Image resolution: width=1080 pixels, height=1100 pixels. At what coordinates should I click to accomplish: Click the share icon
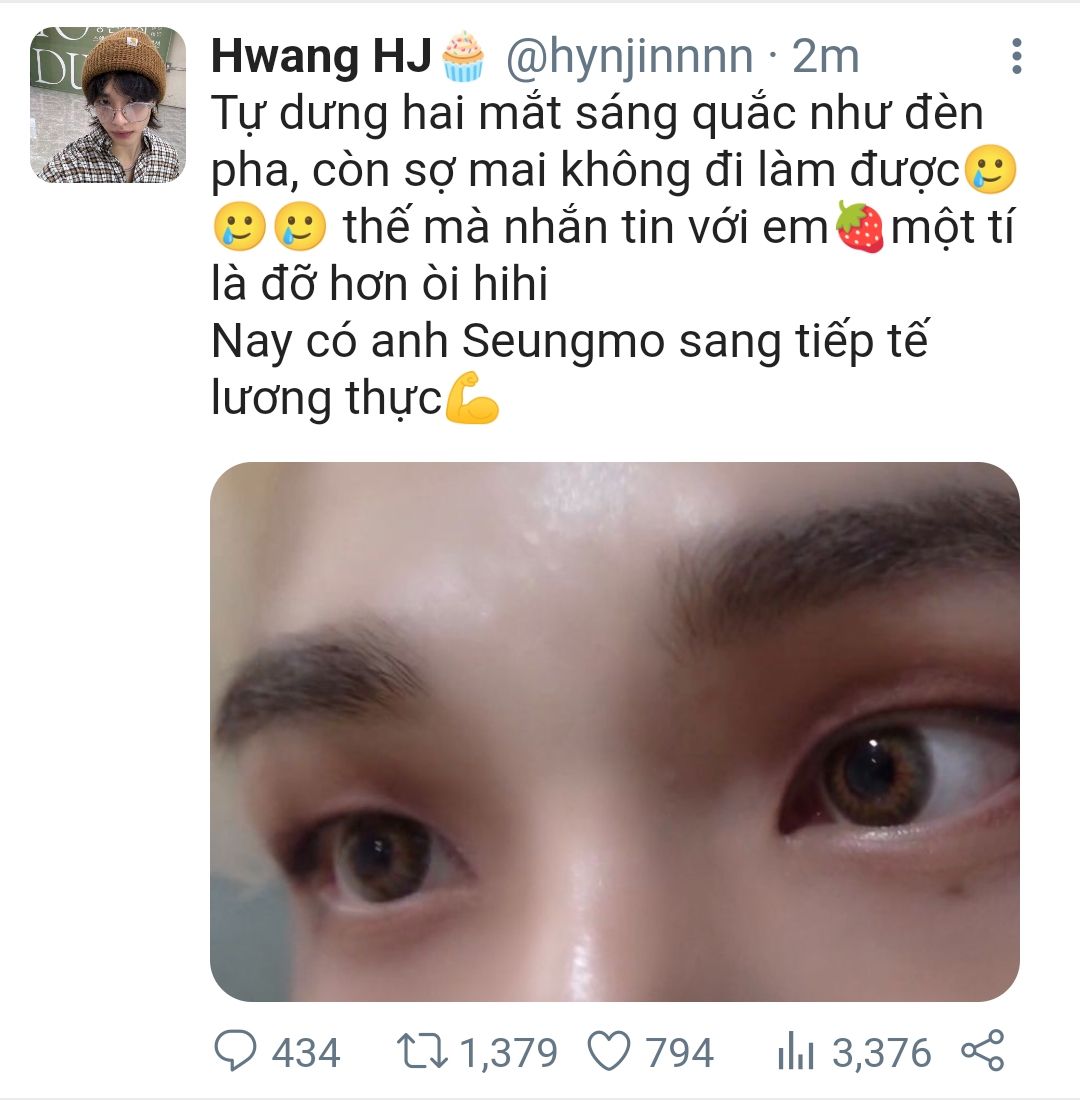[x=983, y=1050]
